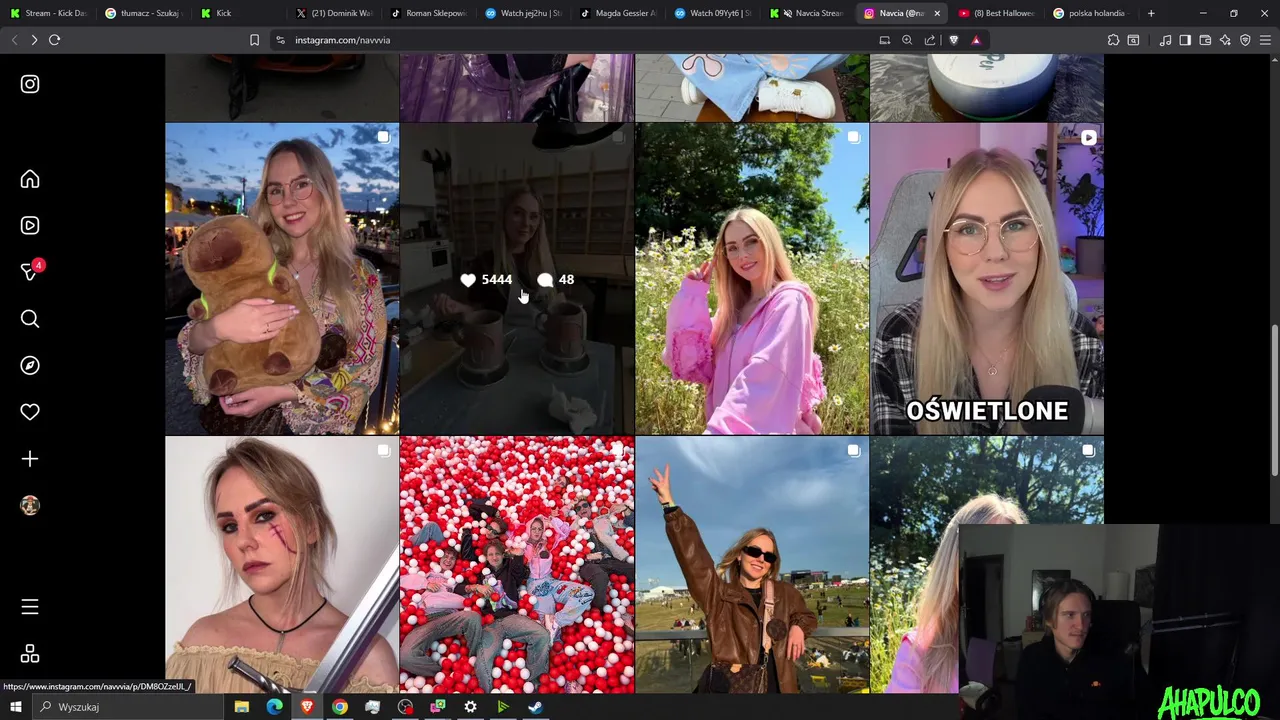Viewport: 1280px width, 720px height.
Task: Open Brave VPN shield icon in toolbar
Action: (x=1245, y=40)
